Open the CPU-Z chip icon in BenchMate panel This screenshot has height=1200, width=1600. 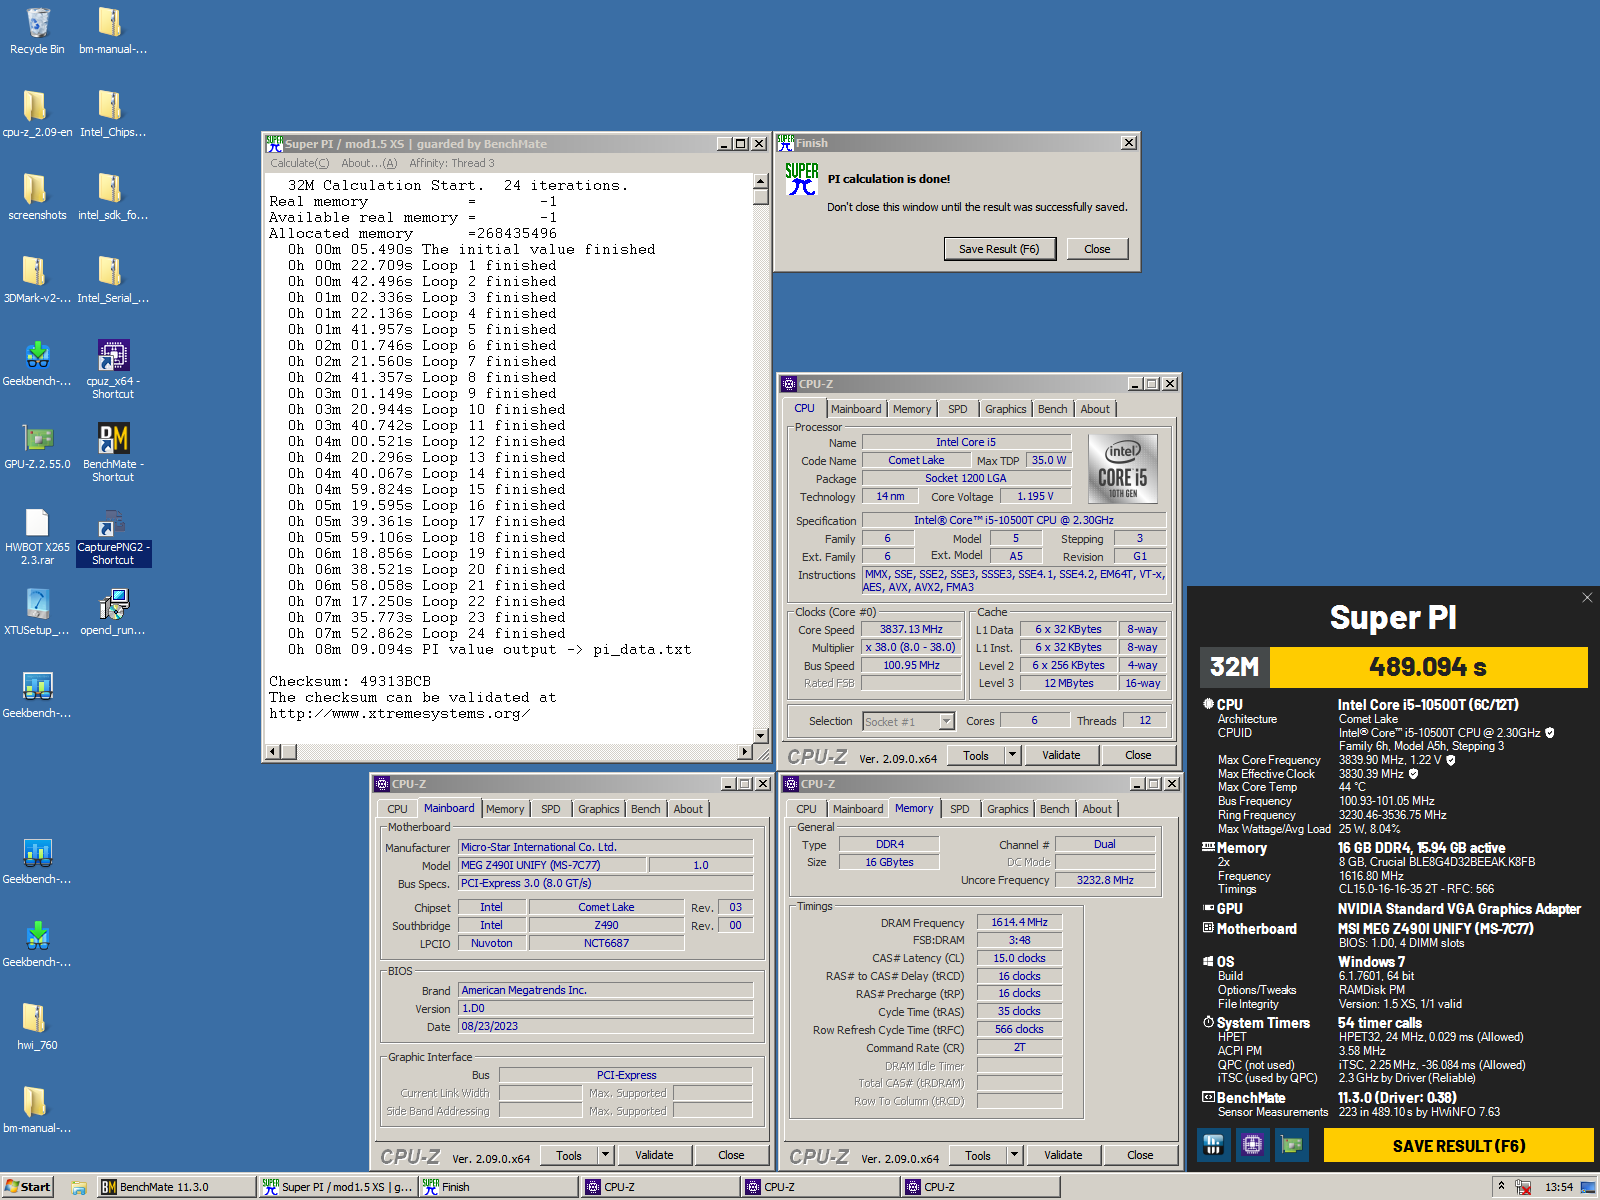[x=1252, y=1145]
